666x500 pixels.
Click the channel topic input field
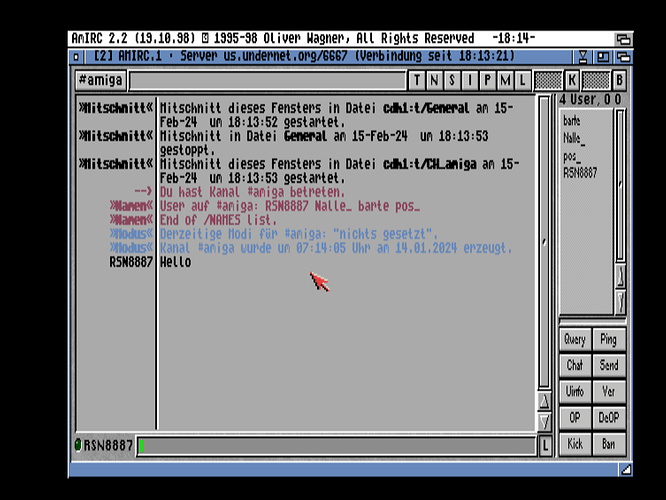tap(268, 81)
